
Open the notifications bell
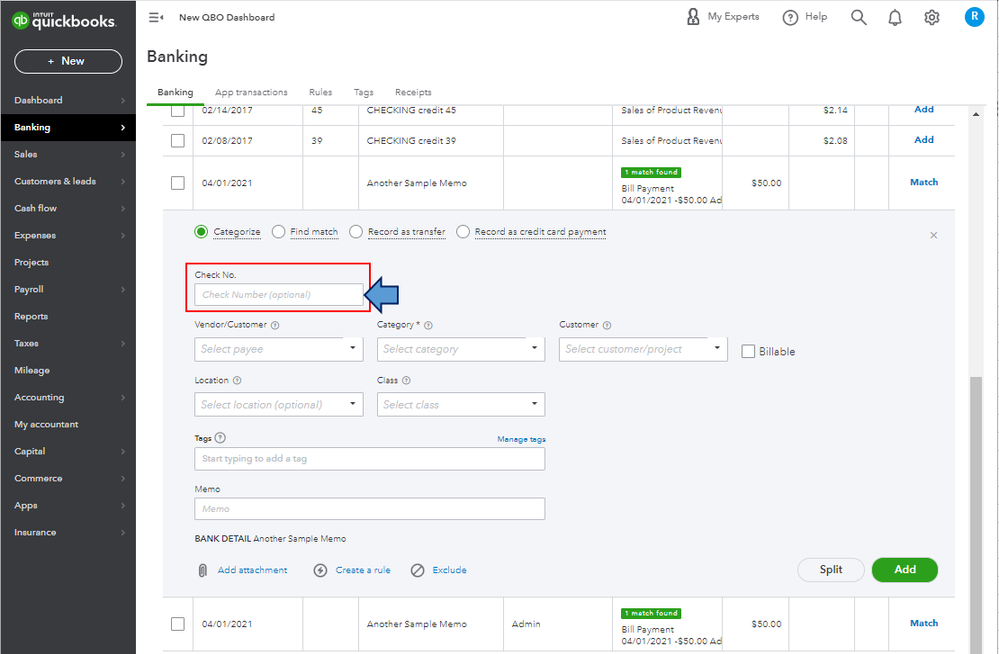pos(895,17)
